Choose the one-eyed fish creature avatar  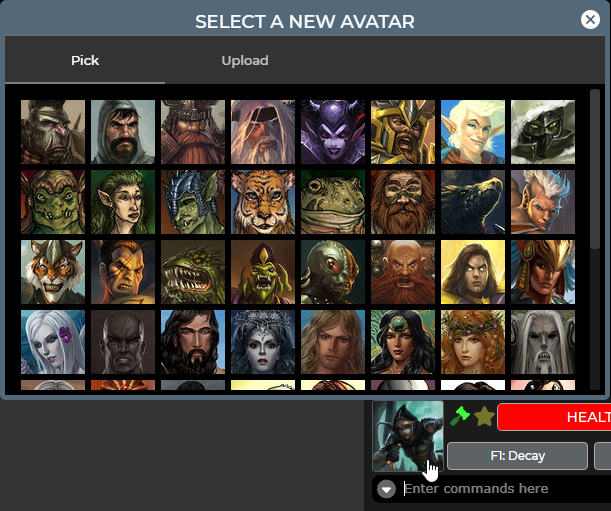pyautogui.click(x=333, y=272)
